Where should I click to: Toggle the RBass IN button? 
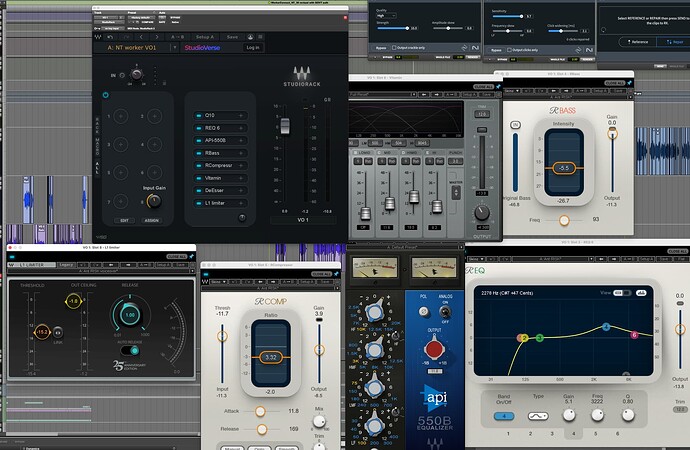coord(515,125)
